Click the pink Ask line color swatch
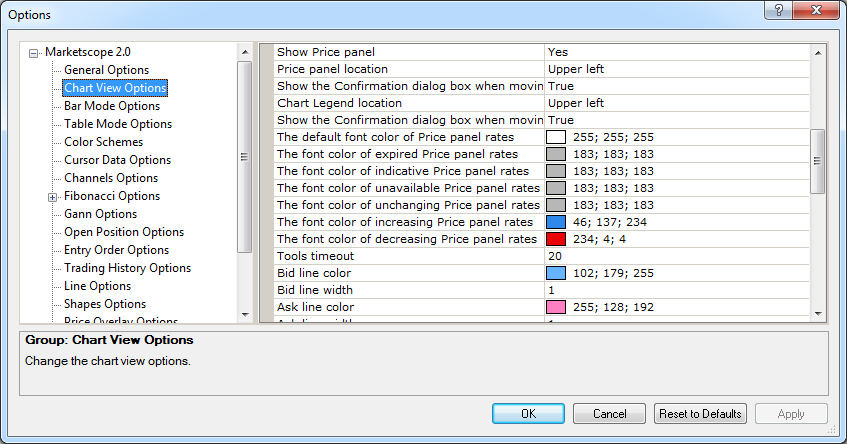 tap(556, 307)
